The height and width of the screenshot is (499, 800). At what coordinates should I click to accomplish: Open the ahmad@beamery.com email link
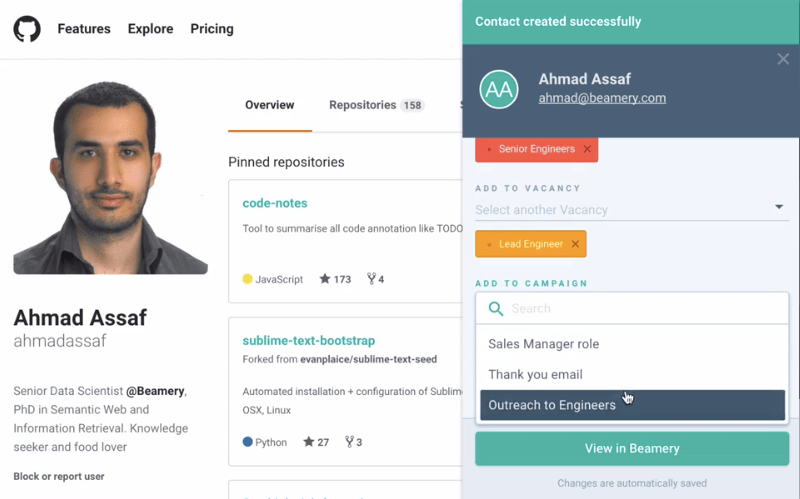click(x=602, y=98)
